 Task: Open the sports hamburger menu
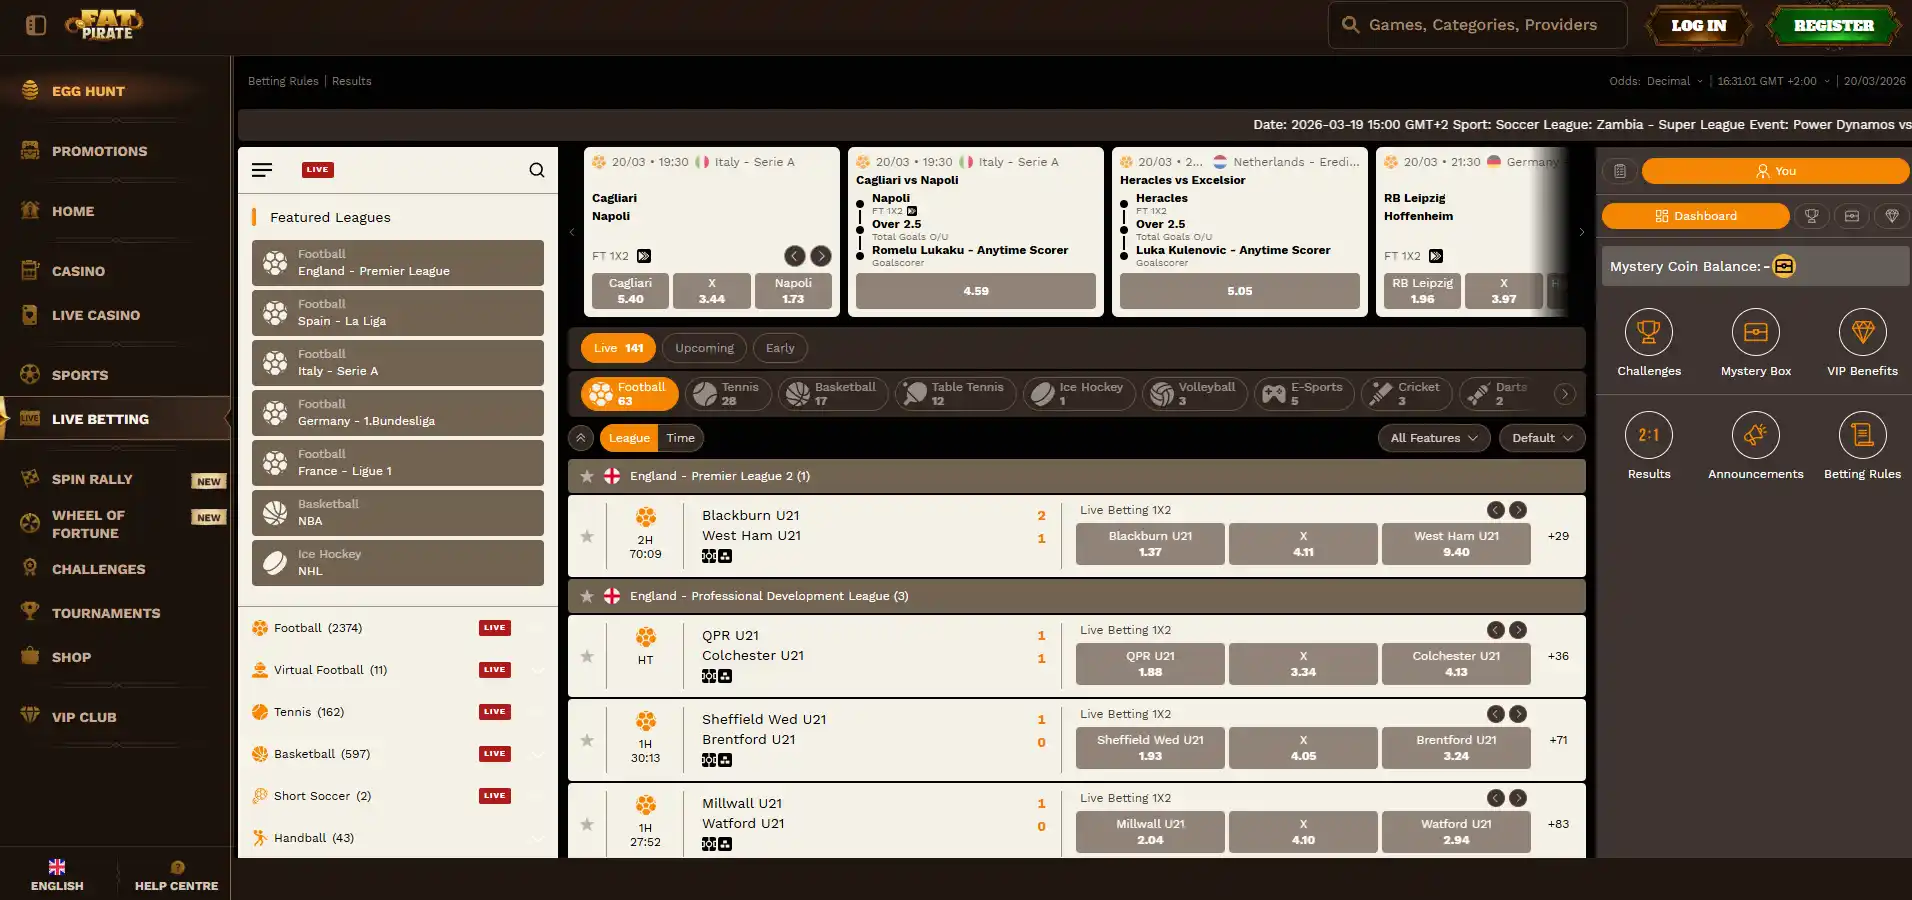coord(262,170)
